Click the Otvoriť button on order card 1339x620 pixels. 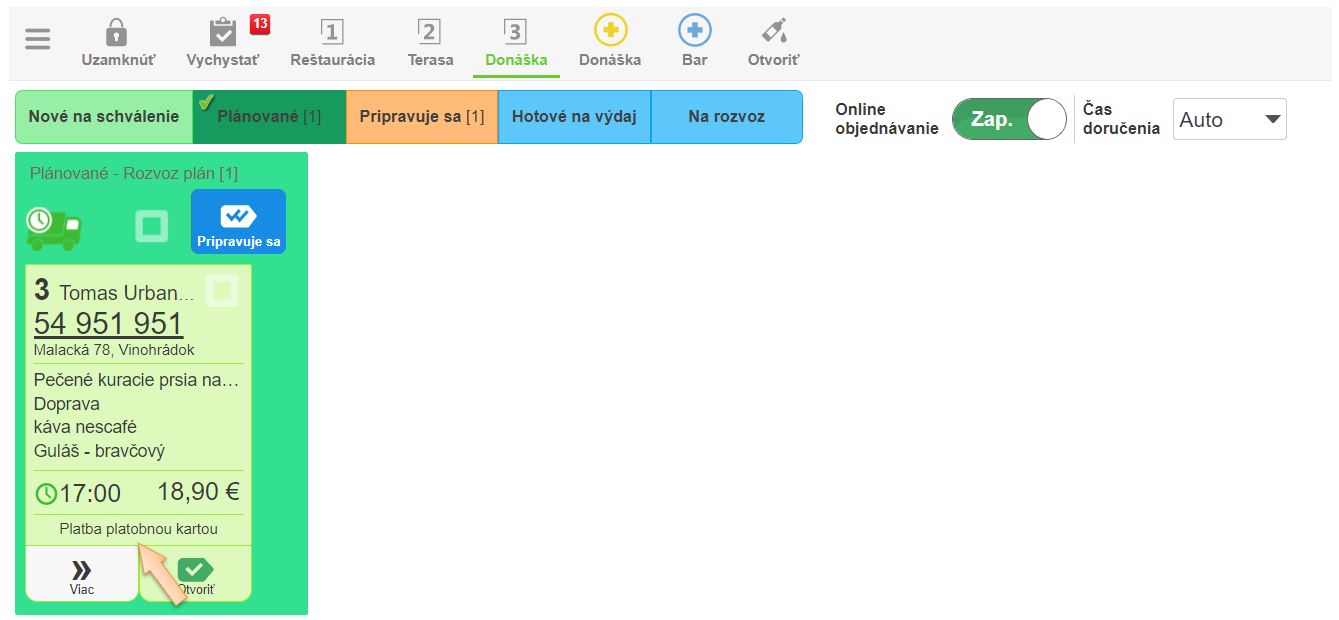196,575
